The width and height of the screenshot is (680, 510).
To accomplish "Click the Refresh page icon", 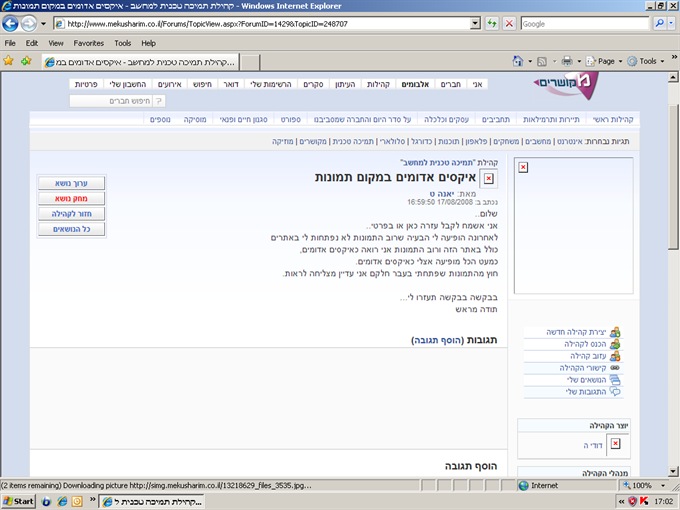I will click(491, 24).
